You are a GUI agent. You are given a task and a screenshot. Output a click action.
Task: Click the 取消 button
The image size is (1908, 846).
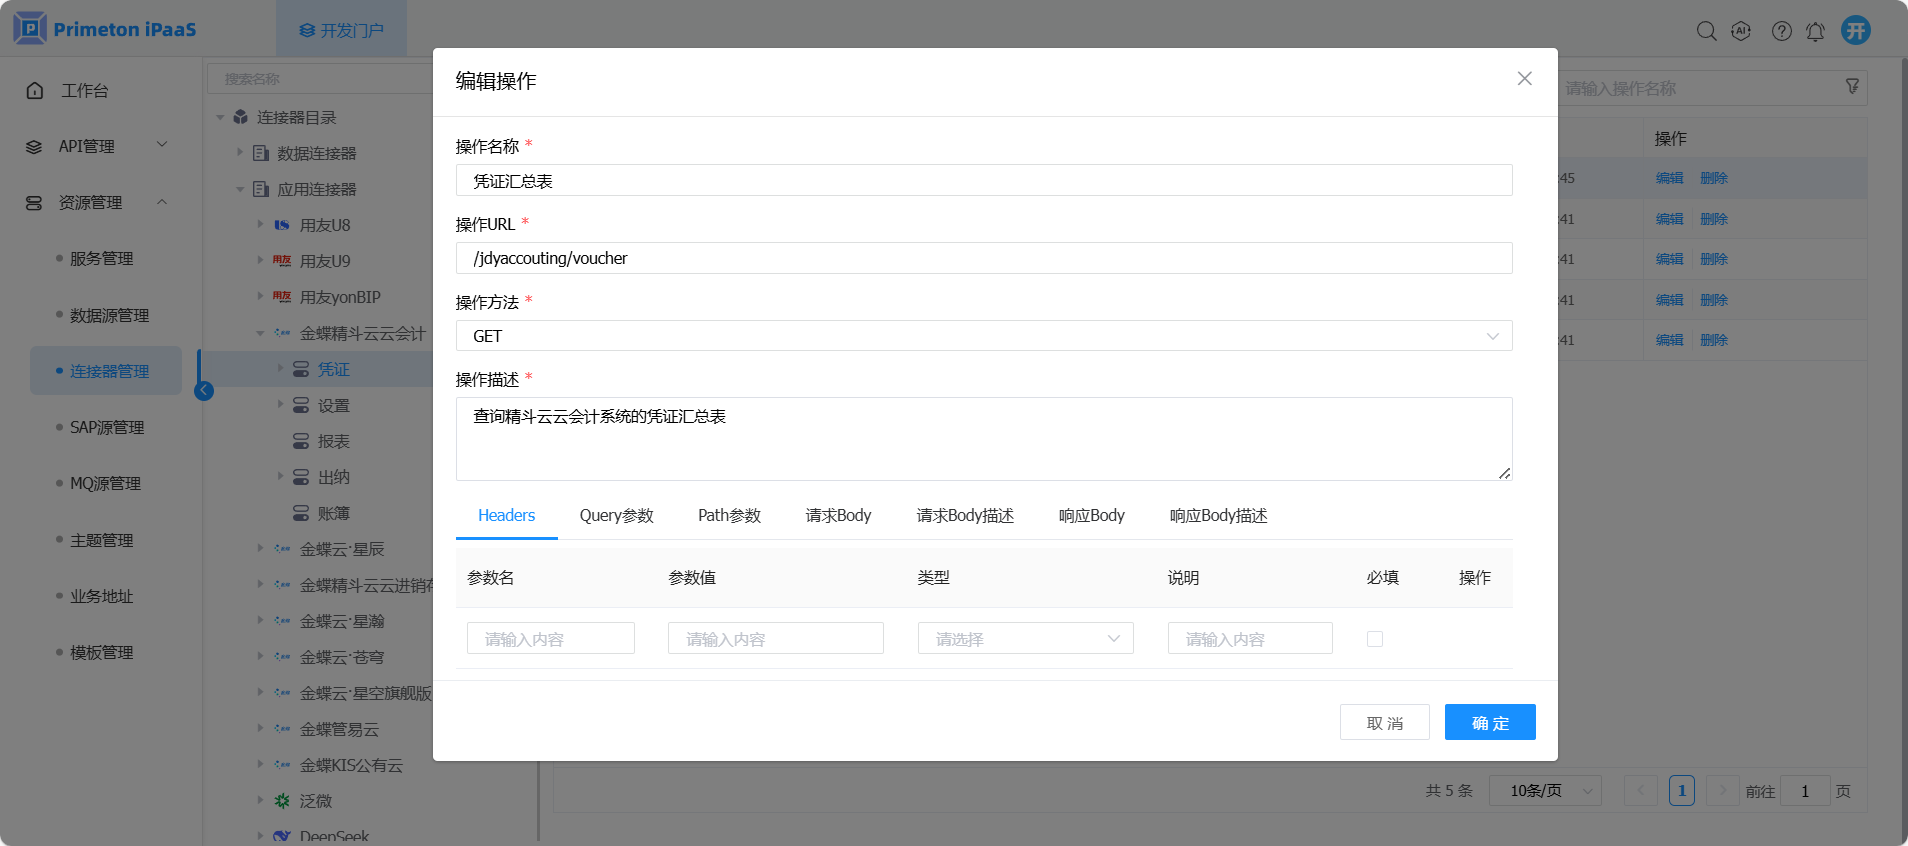tap(1384, 722)
